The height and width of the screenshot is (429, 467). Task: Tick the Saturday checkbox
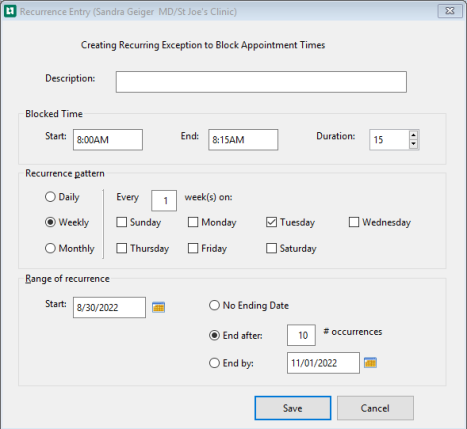pos(271,248)
